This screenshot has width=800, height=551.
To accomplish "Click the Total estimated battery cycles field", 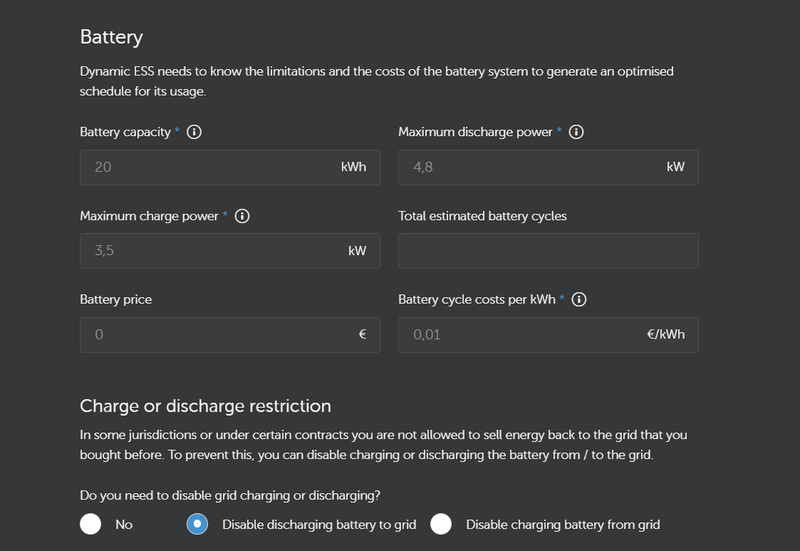I will pos(548,251).
